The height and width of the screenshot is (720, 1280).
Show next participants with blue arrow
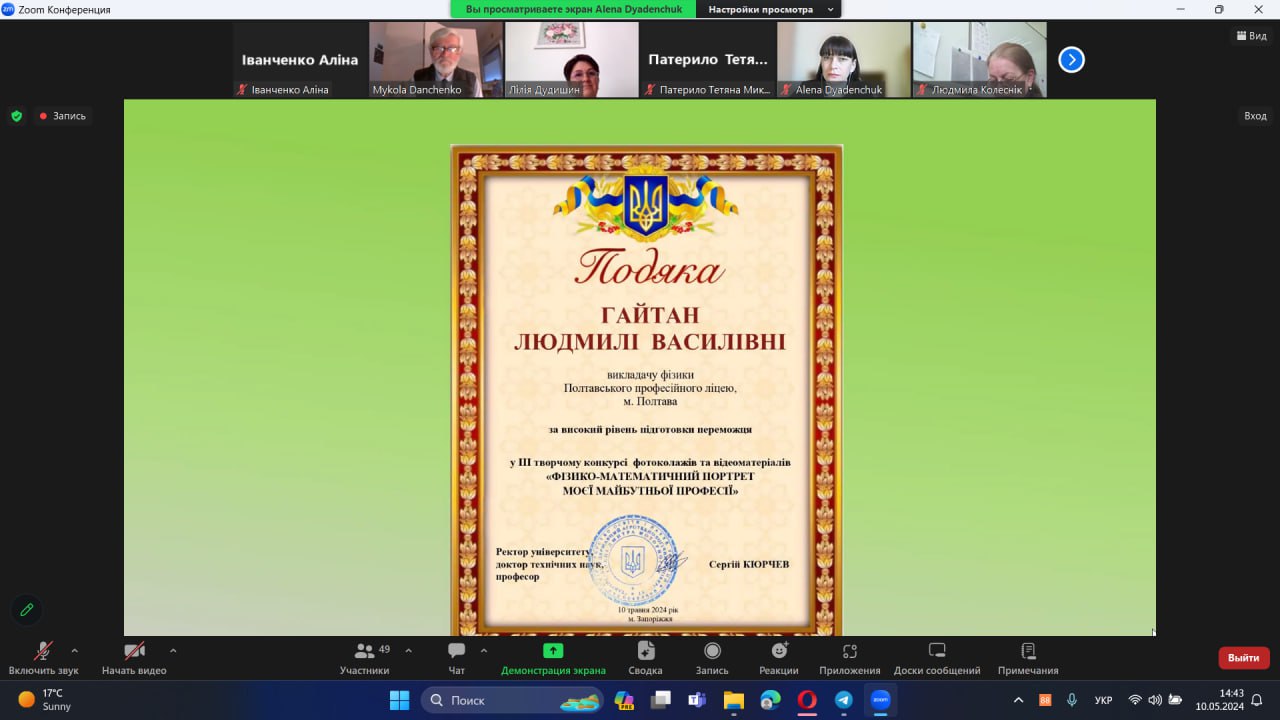(1071, 60)
